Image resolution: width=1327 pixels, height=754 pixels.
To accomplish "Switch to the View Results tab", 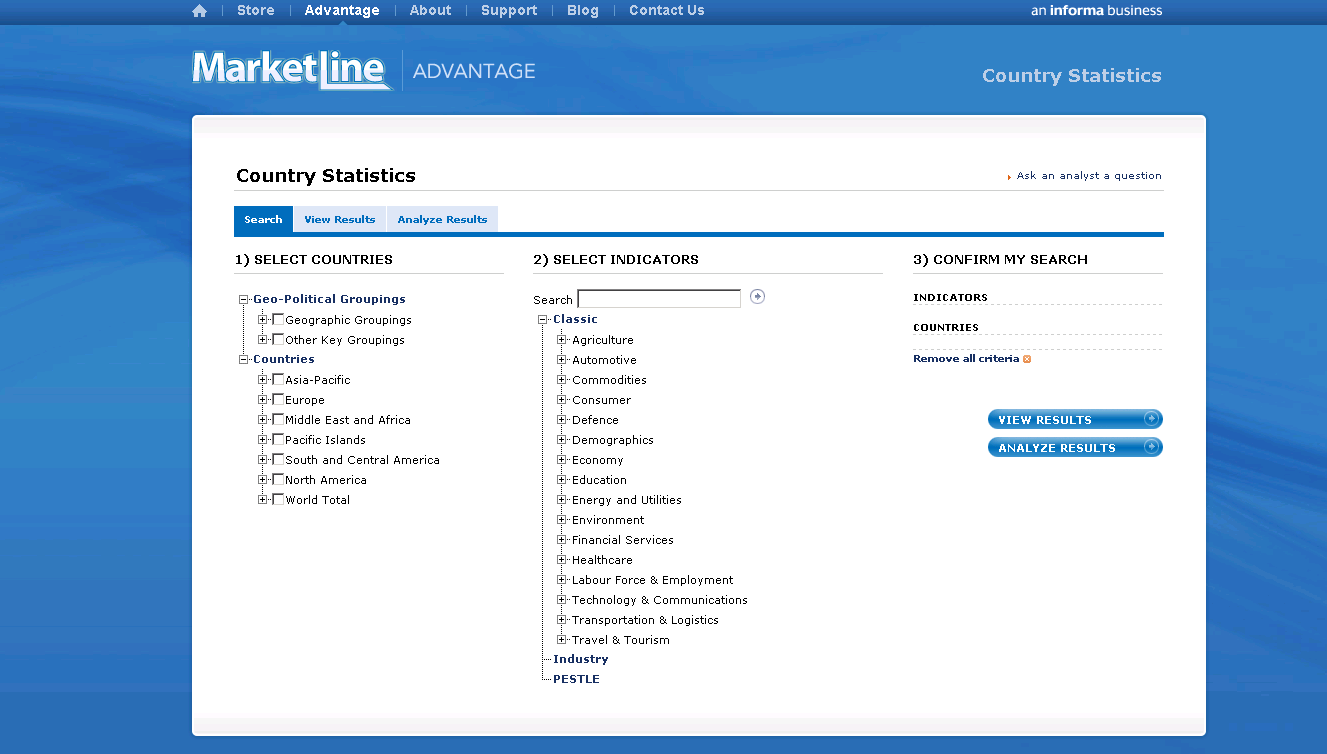I will point(340,219).
